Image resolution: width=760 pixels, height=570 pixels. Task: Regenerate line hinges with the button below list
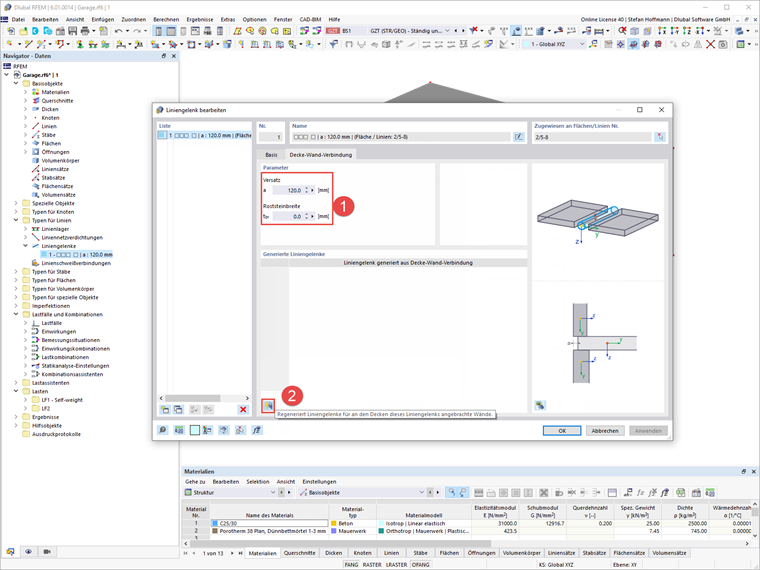(268, 405)
